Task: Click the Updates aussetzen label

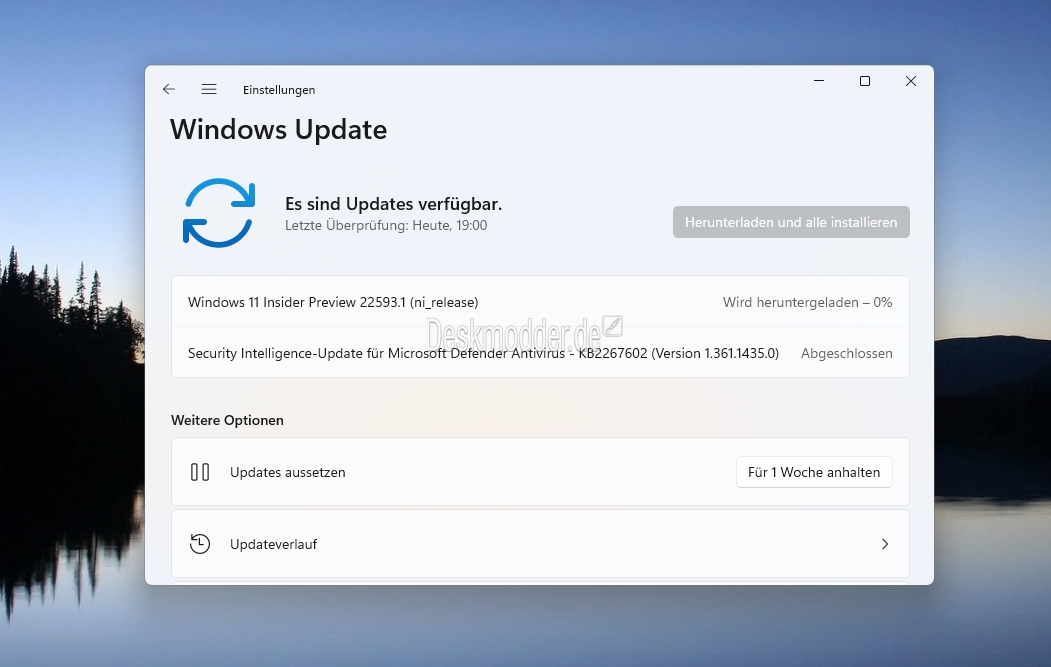Action: tap(288, 472)
